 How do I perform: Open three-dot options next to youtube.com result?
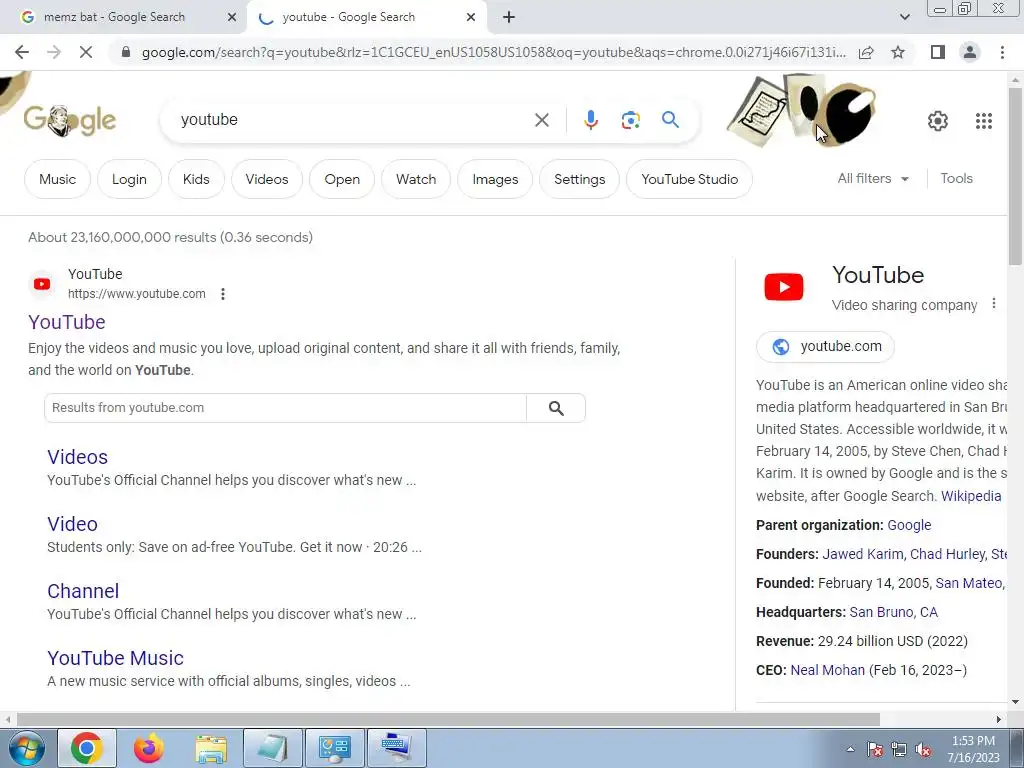tap(223, 294)
